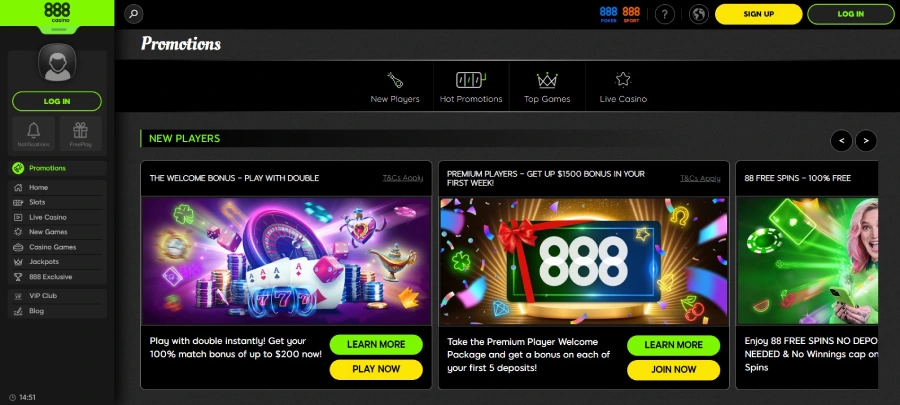900x405 pixels.
Task: Open the 888 Poker logo link
Action: 608,14
